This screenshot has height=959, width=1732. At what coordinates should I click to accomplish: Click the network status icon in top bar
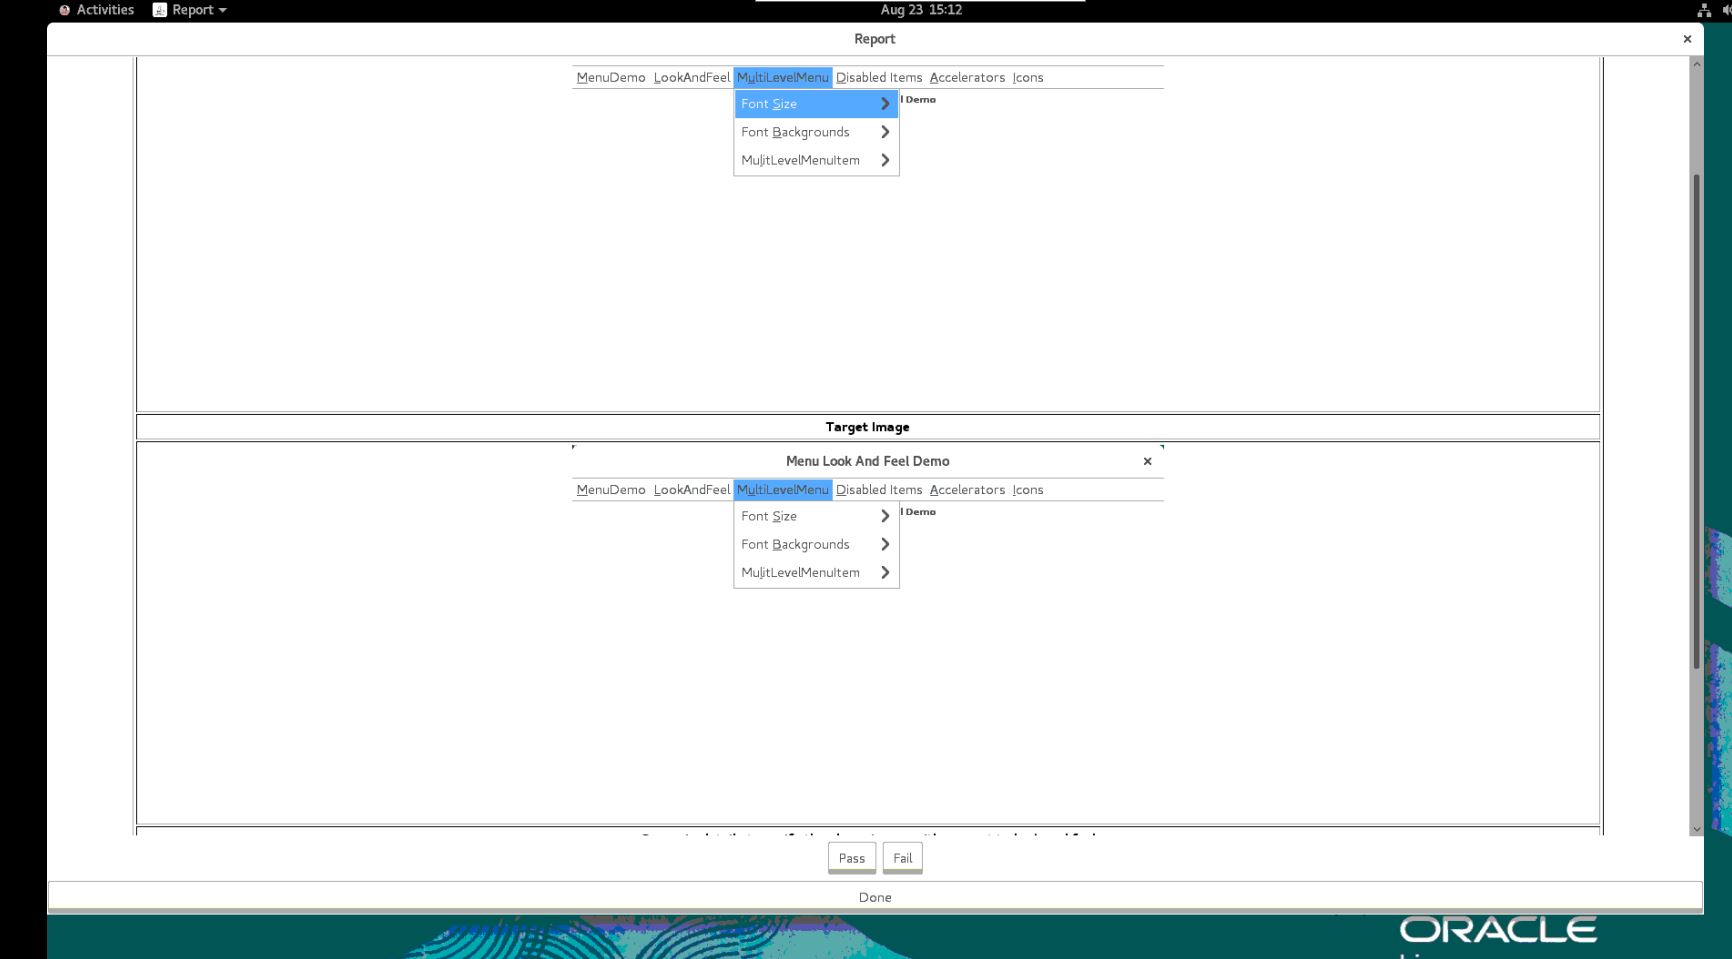pyautogui.click(x=1704, y=10)
